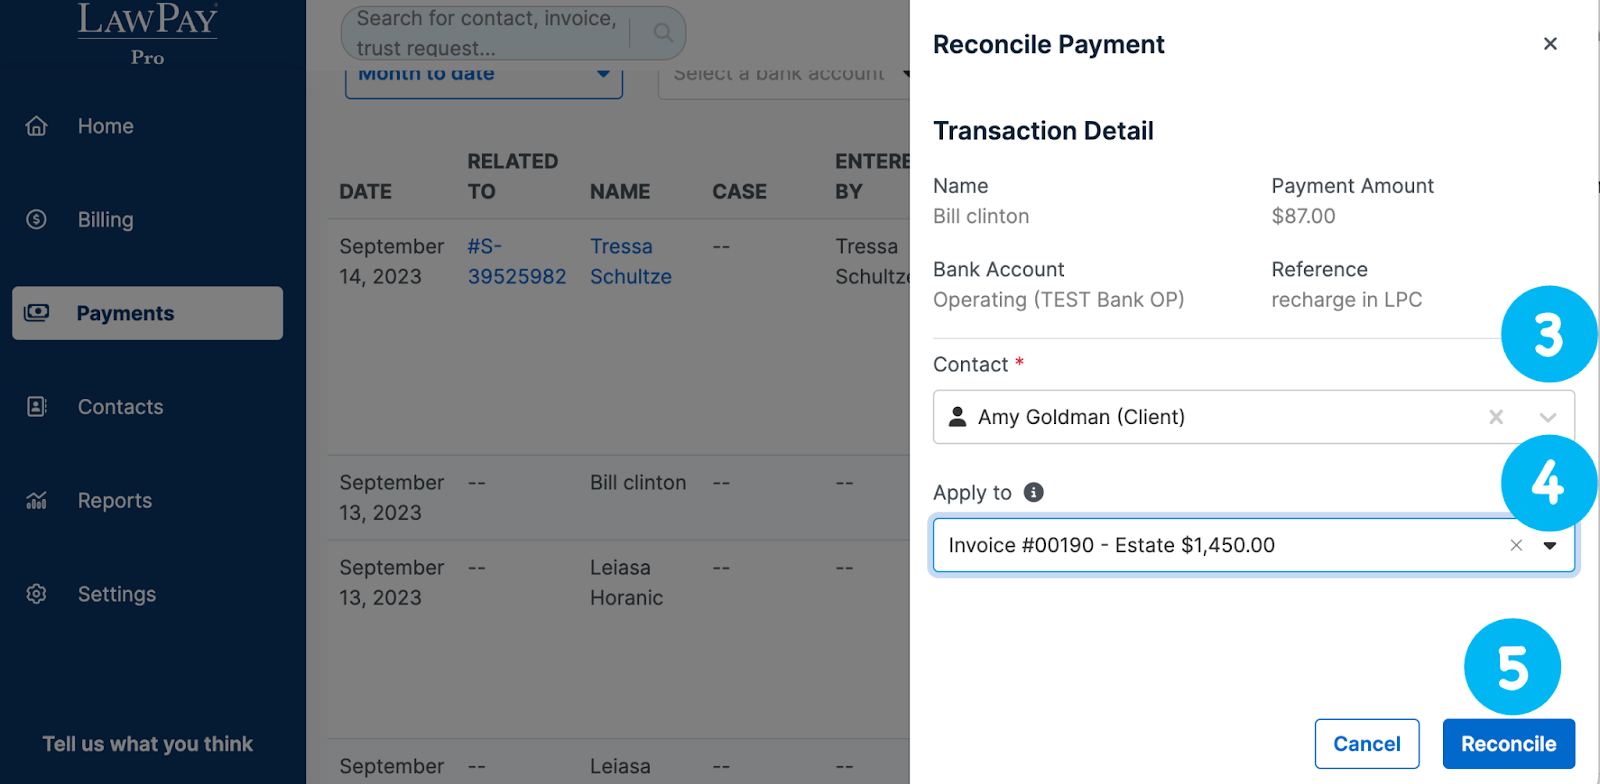
Task: Click the search magnifier icon
Action: click(x=663, y=33)
